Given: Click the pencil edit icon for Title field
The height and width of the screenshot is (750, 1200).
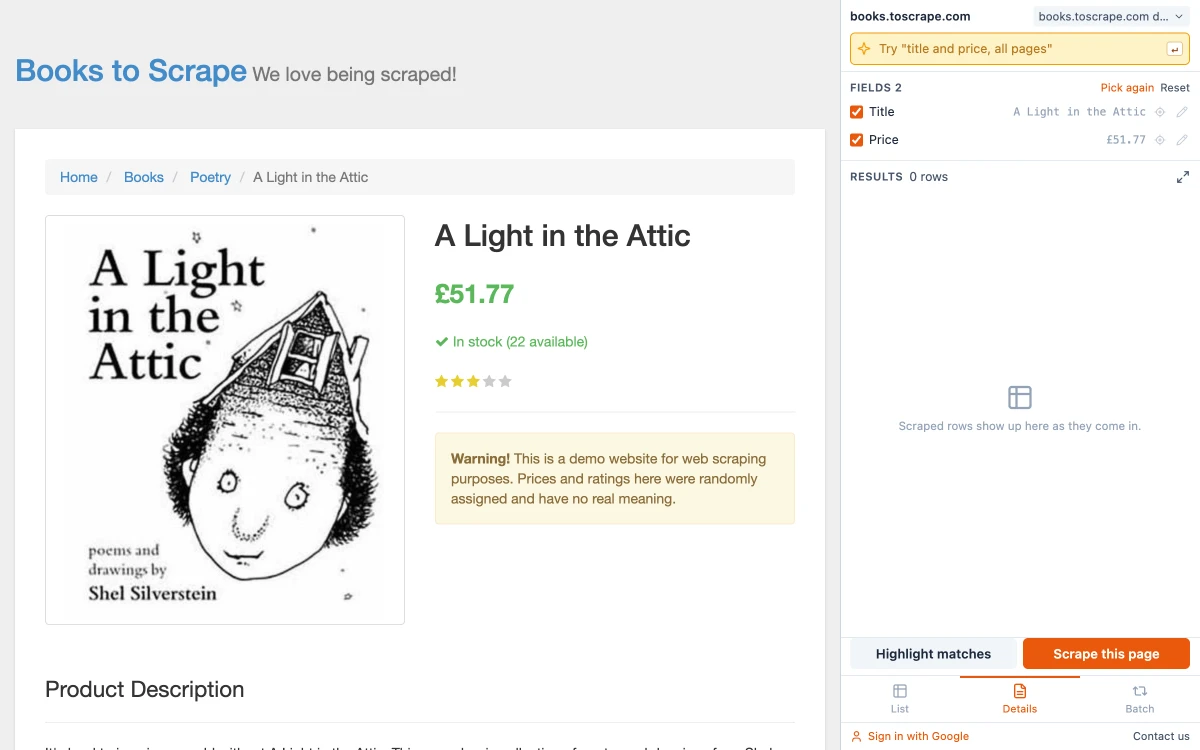Looking at the screenshot, I should (x=1182, y=112).
